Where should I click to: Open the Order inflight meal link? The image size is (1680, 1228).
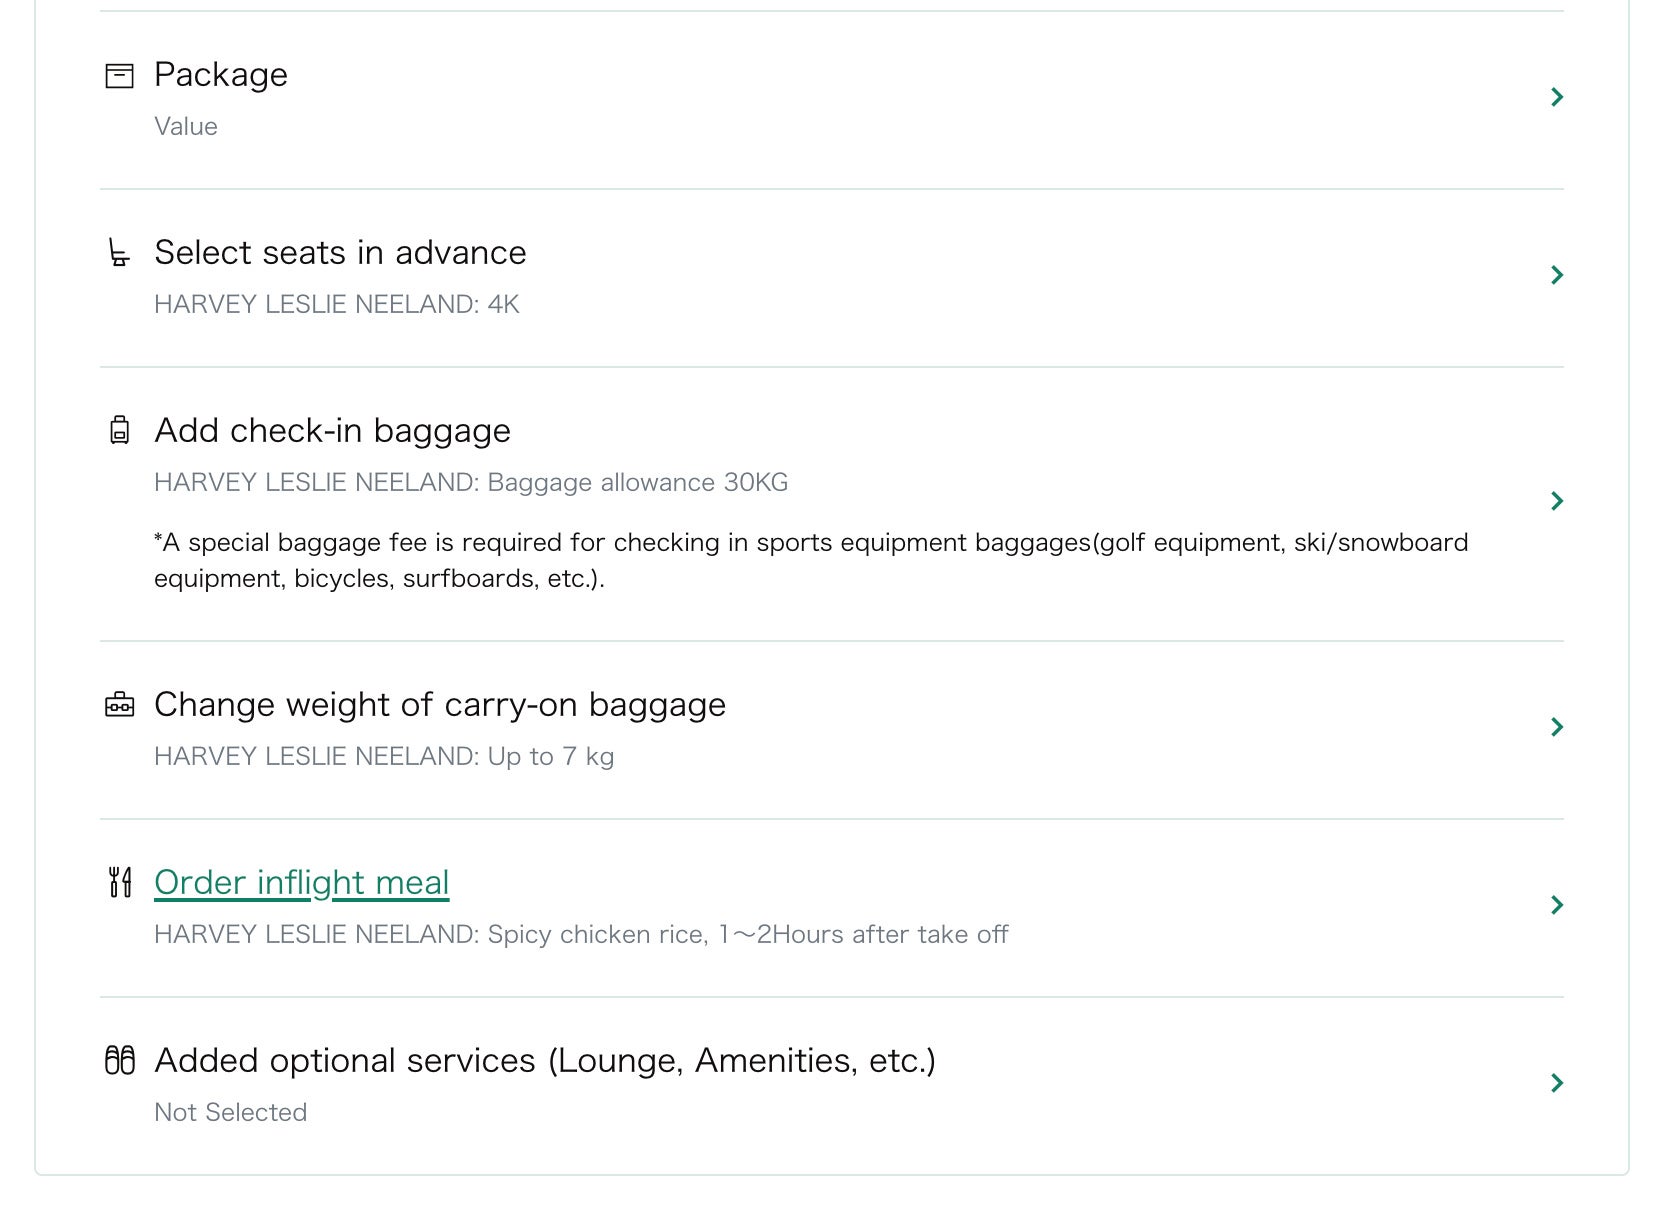pos(300,882)
